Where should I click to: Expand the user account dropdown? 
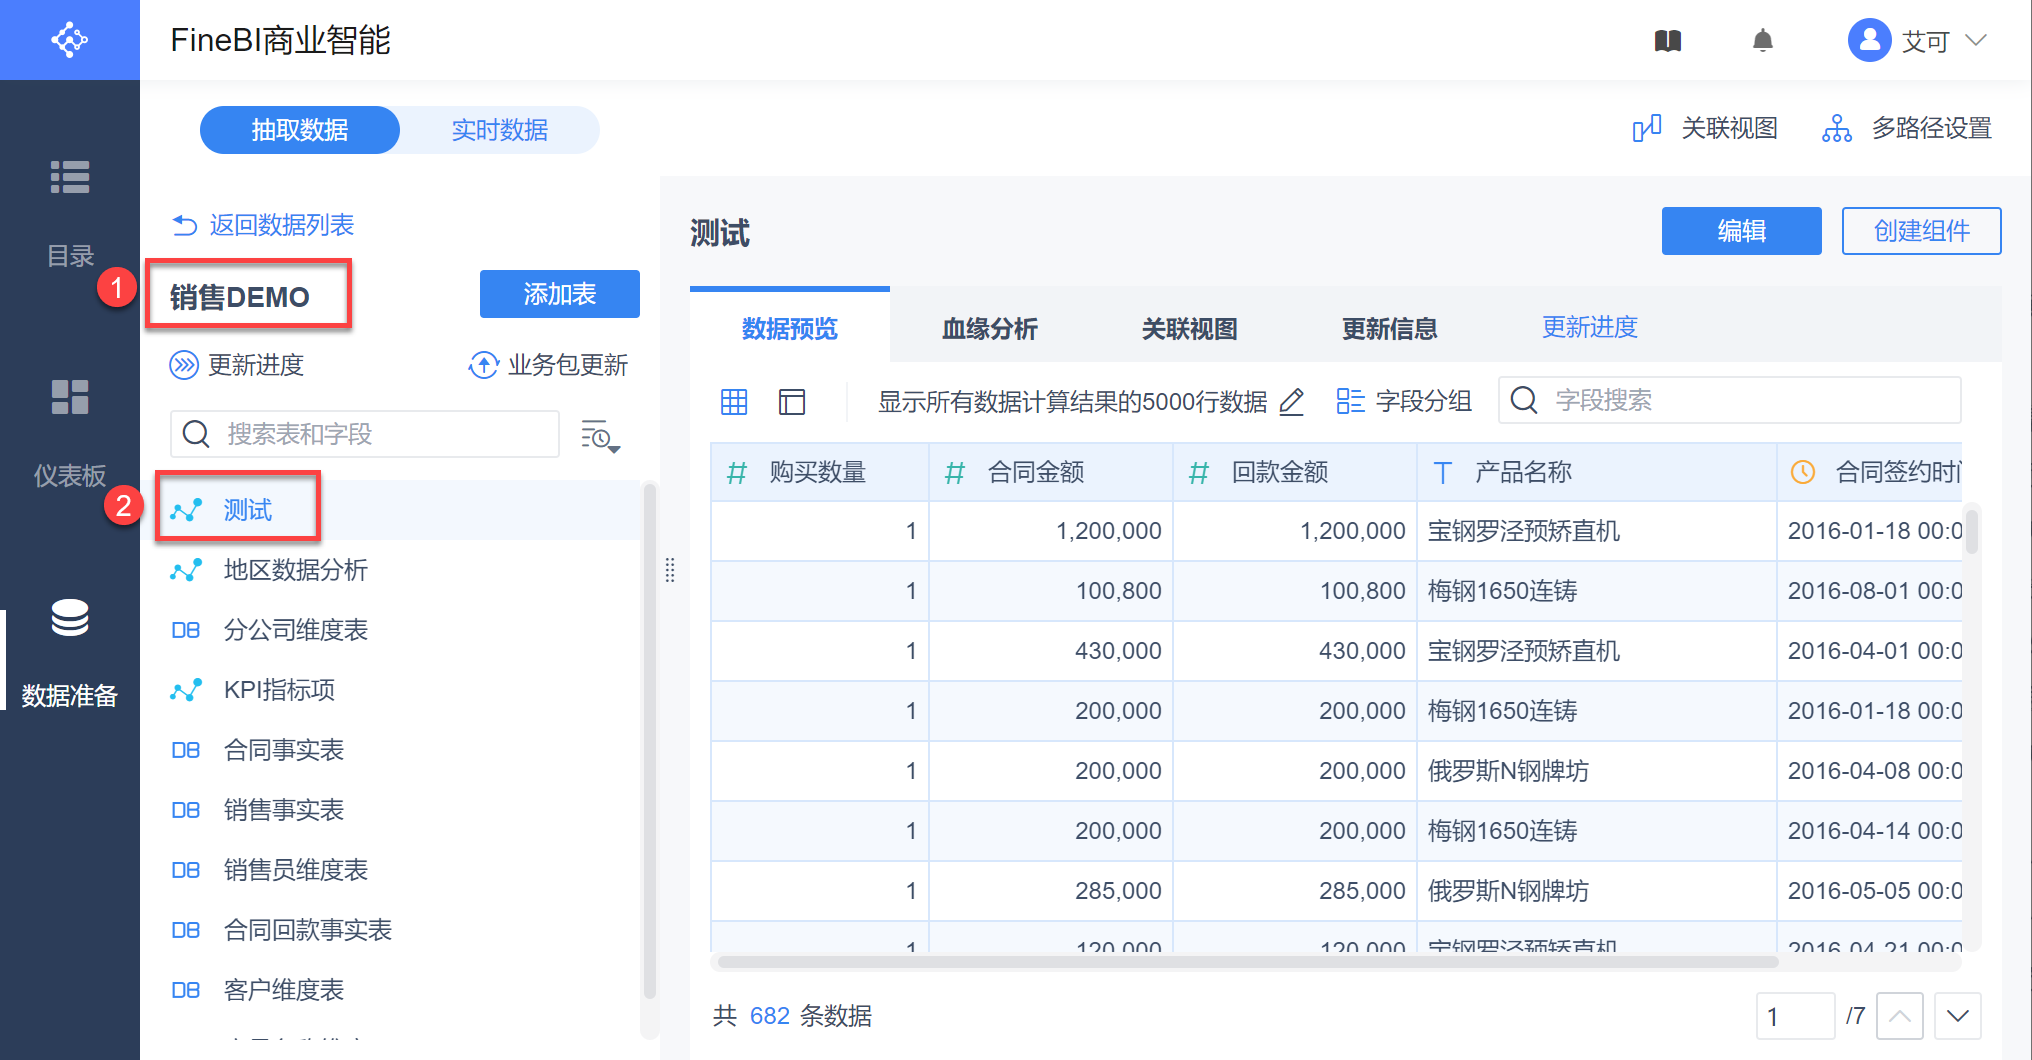pyautogui.click(x=1975, y=41)
